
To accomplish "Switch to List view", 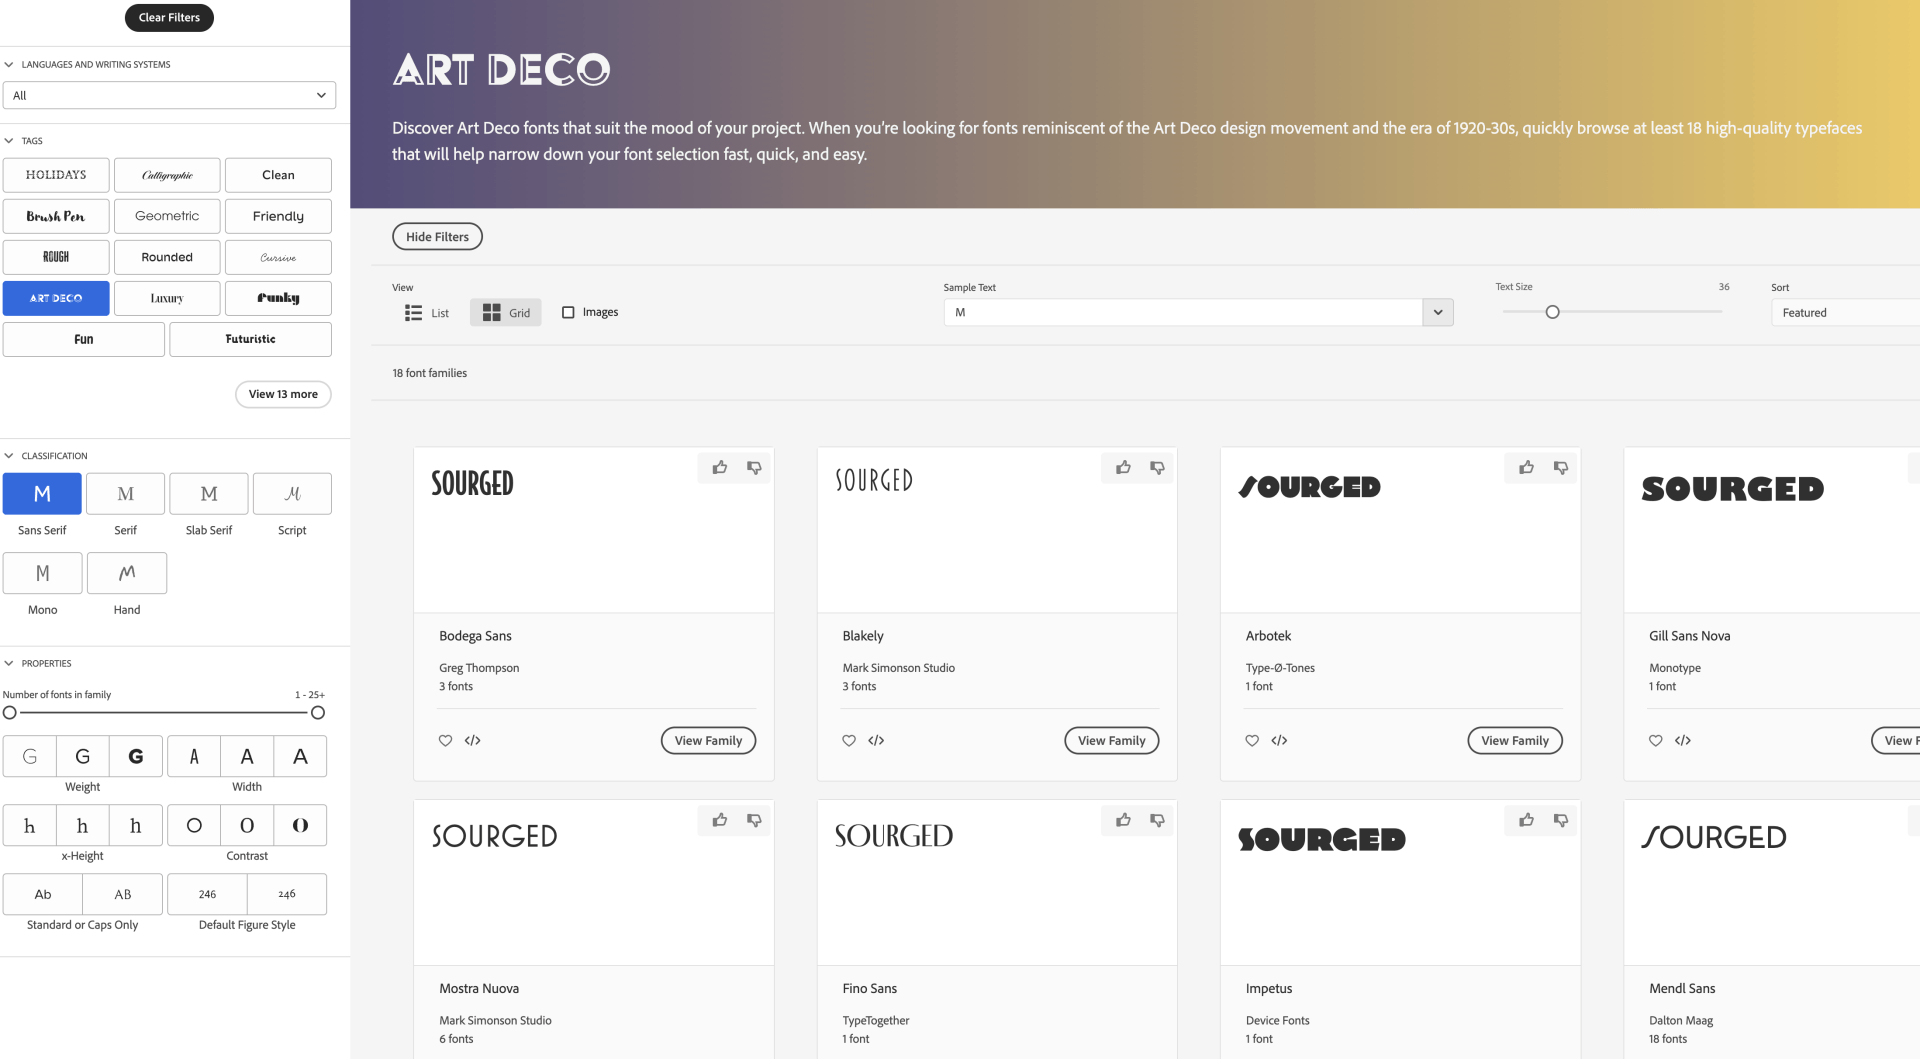I will click(x=427, y=313).
